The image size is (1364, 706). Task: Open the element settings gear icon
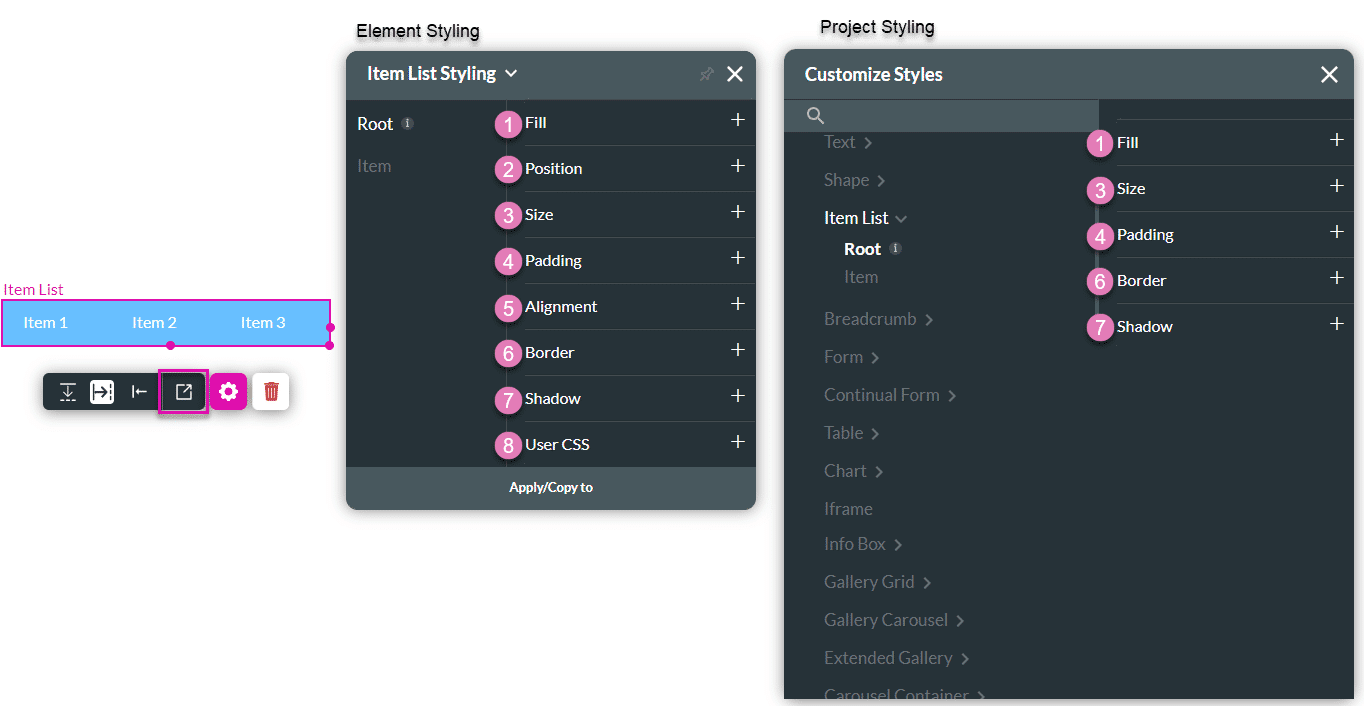[229, 391]
